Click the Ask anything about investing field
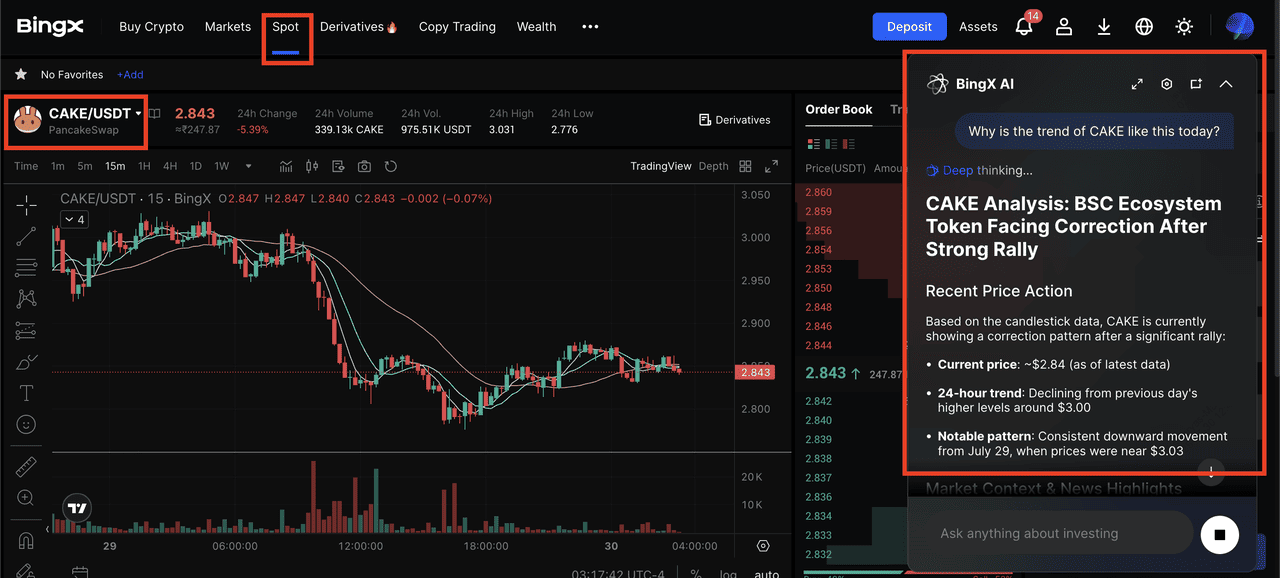 click(1060, 533)
